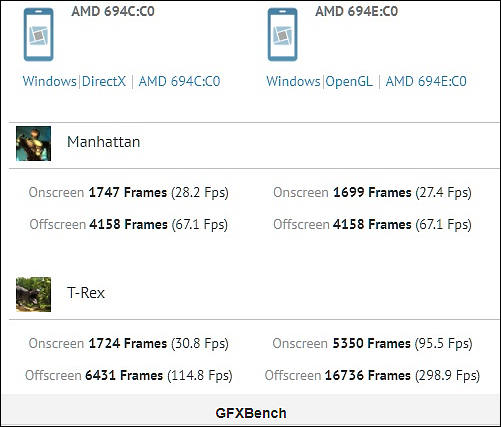Click the AMD 694E:C0 device phone icon

282,35
